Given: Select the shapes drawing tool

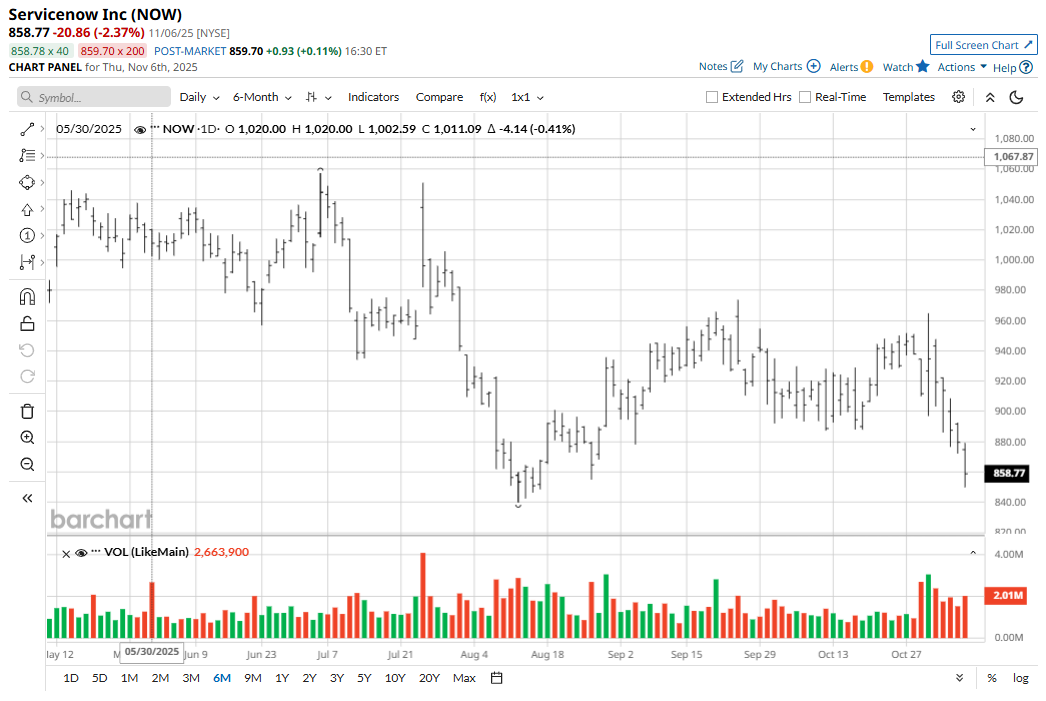Looking at the screenshot, I should tap(27, 182).
